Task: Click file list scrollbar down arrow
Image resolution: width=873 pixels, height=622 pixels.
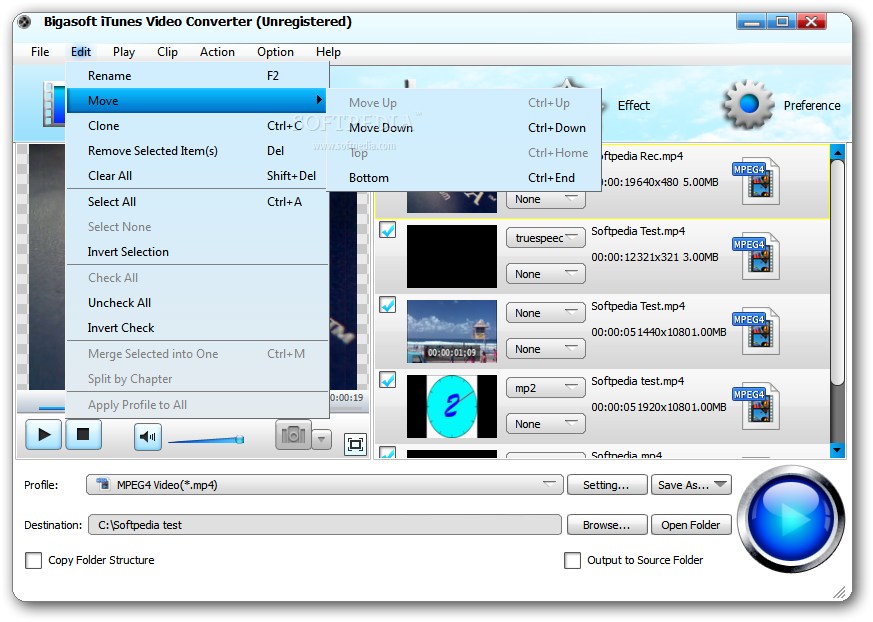Action: coord(837,449)
